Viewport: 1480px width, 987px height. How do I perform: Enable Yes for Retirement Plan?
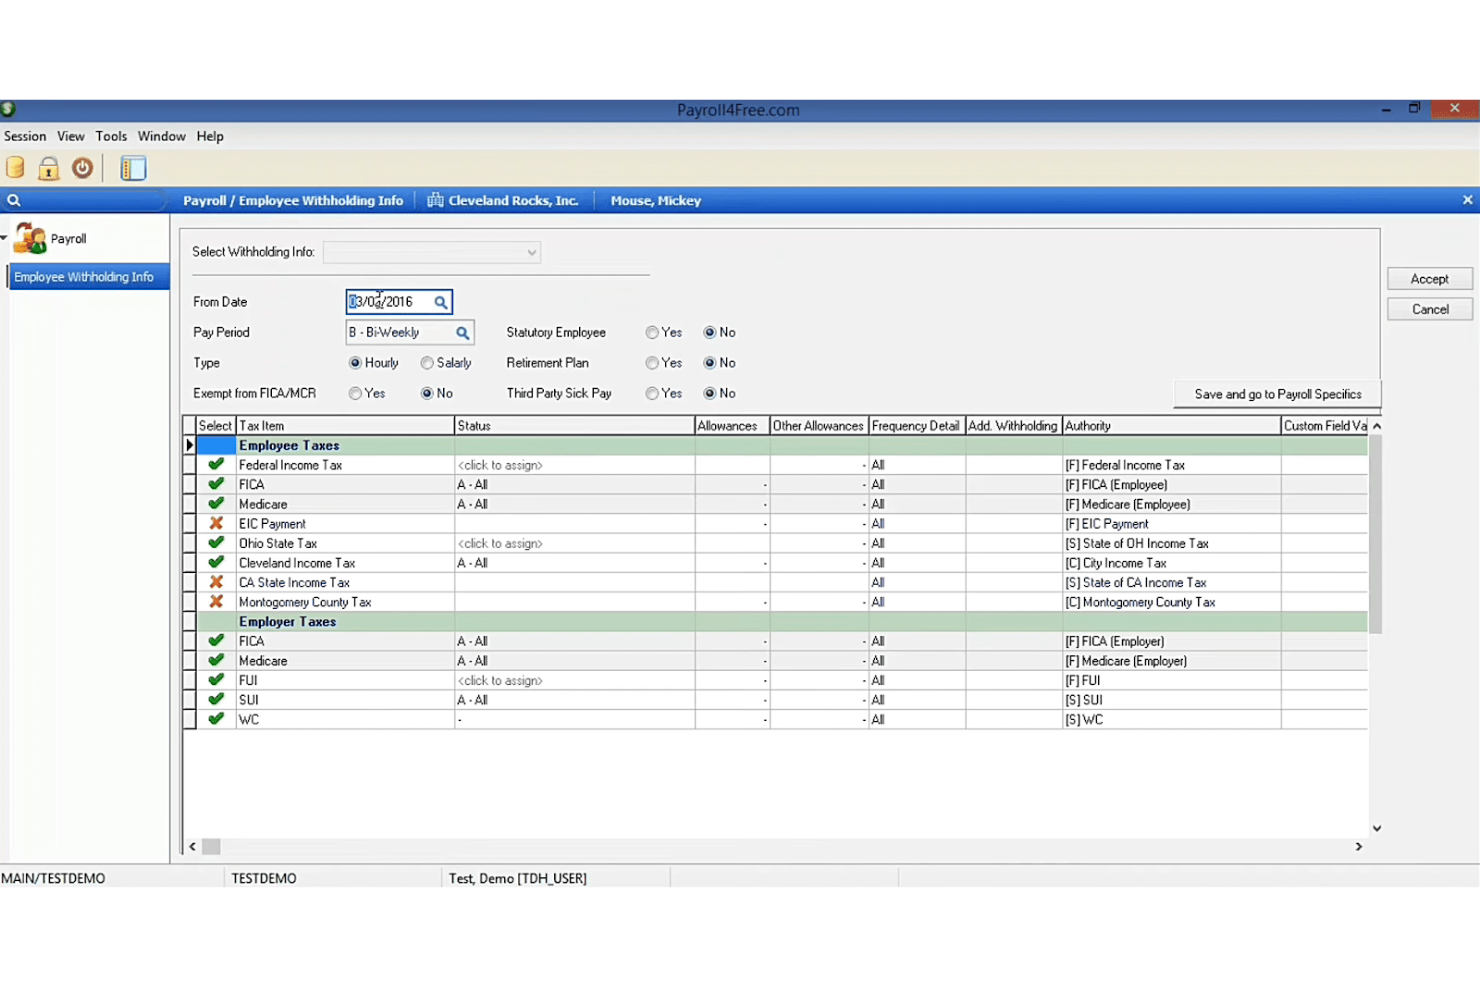point(652,363)
